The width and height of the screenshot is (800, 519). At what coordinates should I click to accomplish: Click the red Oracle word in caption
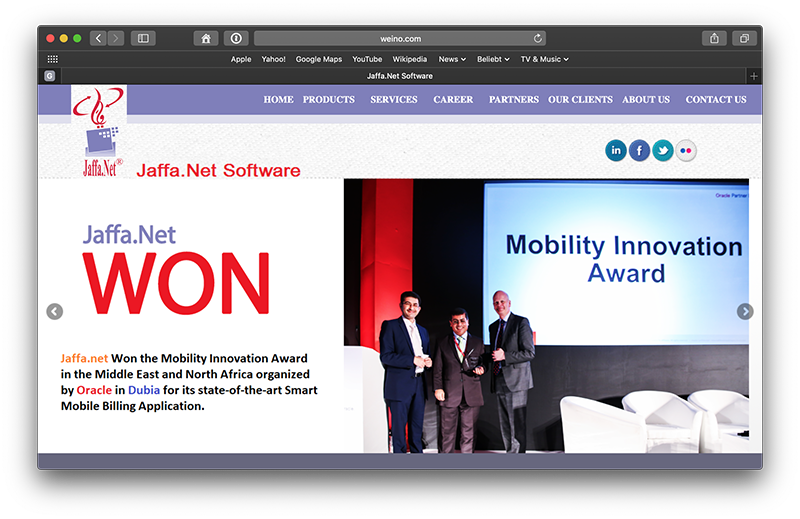coord(94,390)
